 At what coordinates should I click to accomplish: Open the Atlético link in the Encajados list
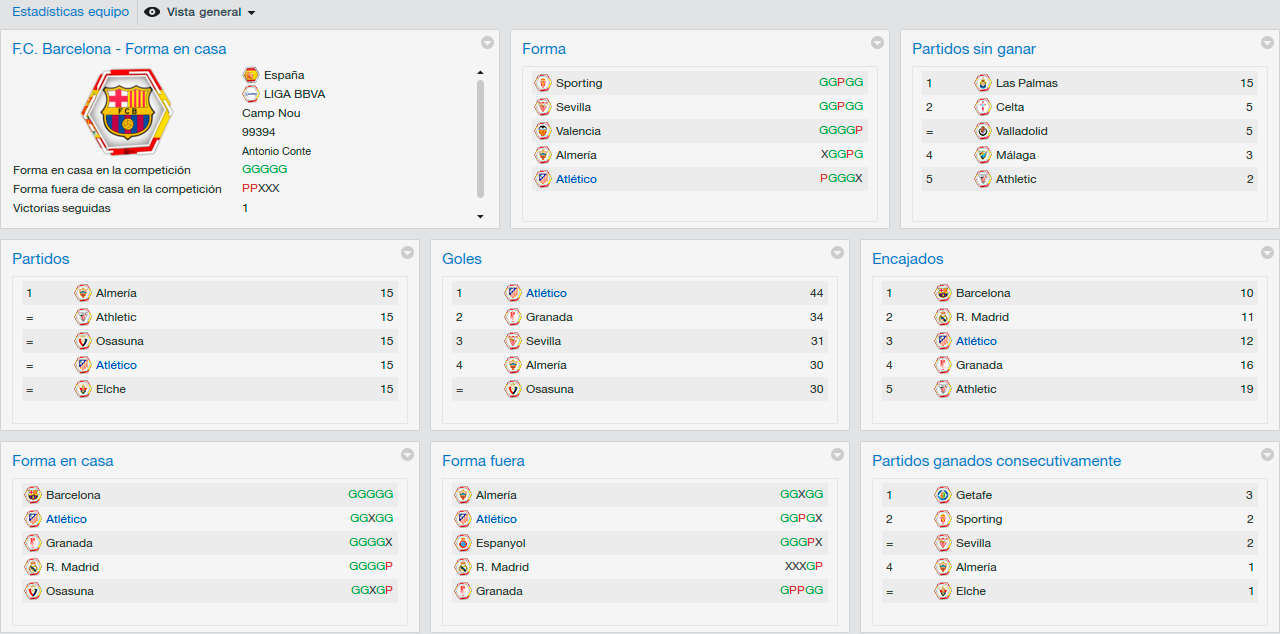[976, 341]
